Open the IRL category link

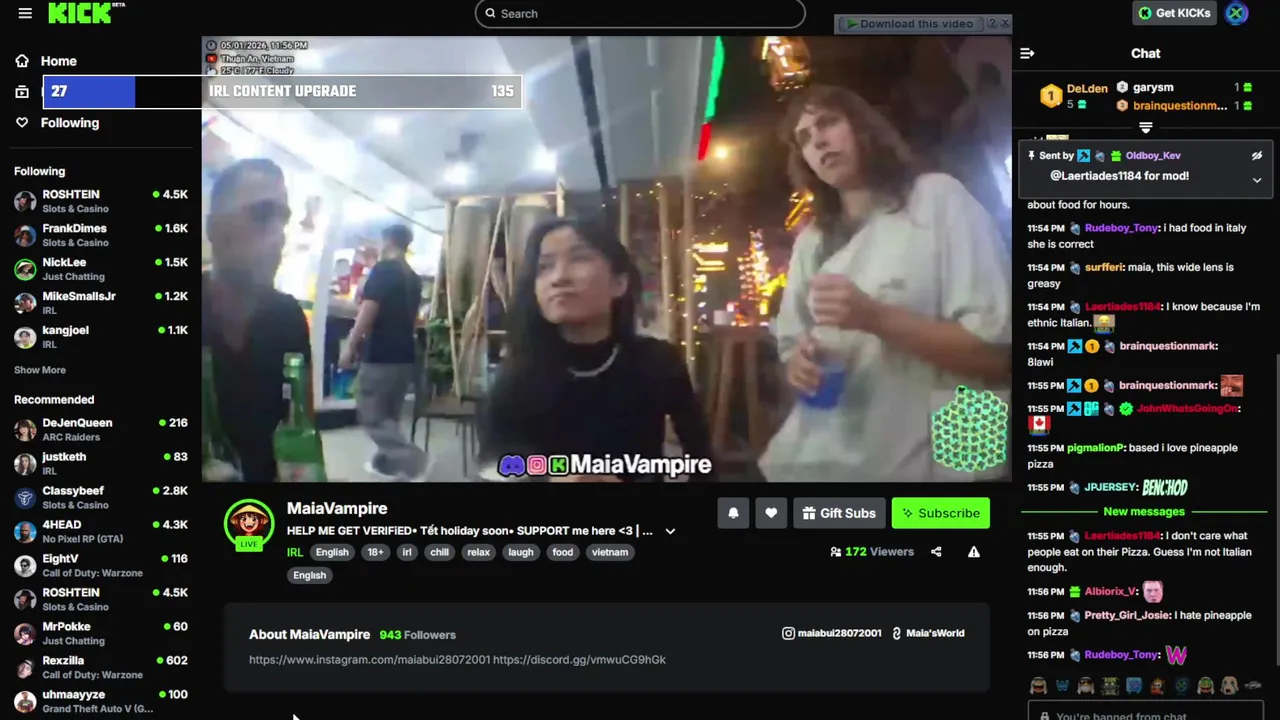pyautogui.click(x=295, y=552)
